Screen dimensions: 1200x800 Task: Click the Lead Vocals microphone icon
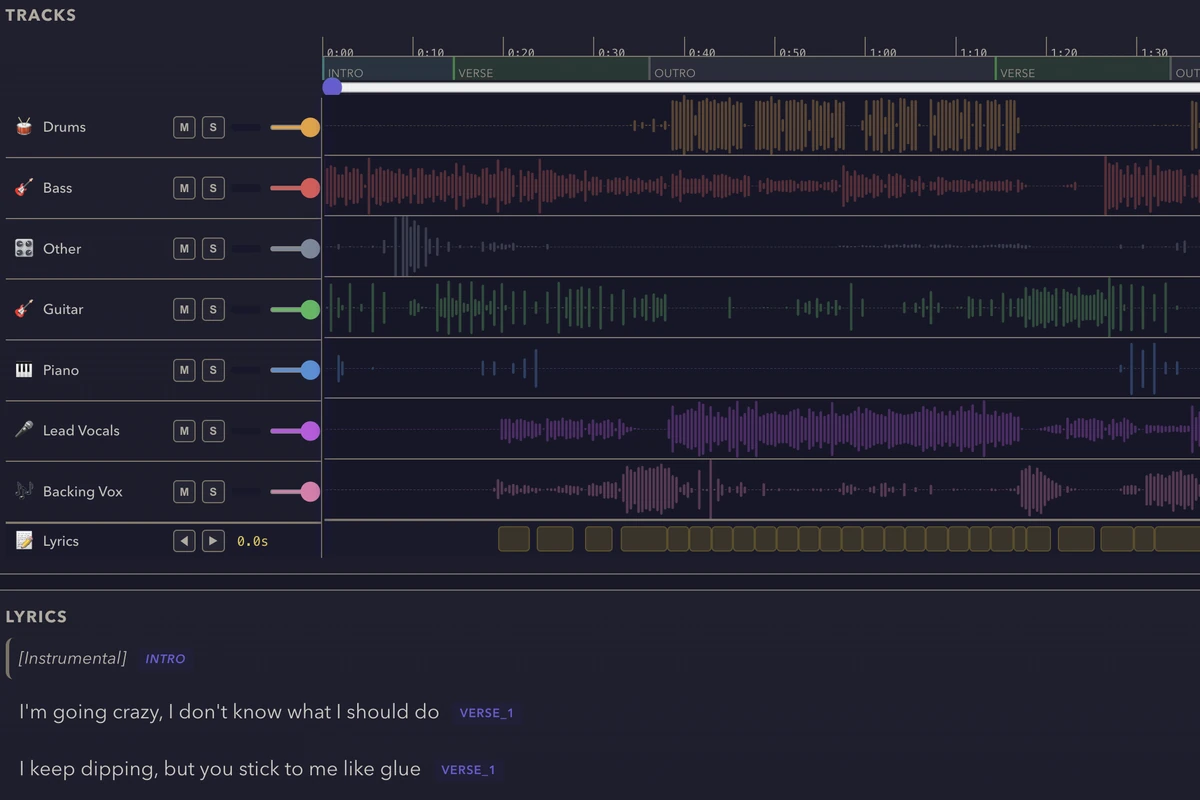tap(24, 430)
